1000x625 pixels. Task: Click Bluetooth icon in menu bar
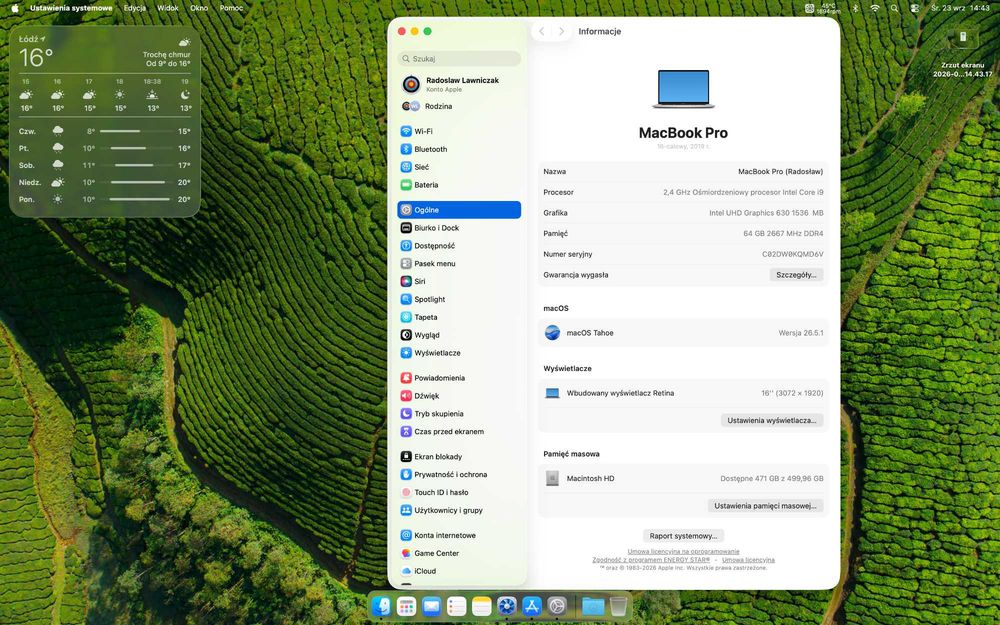tap(855, 8)
